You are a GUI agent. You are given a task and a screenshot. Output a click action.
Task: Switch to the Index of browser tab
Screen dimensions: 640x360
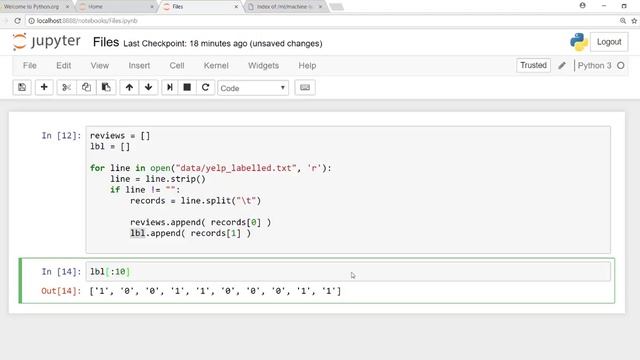tap(284, 7)
